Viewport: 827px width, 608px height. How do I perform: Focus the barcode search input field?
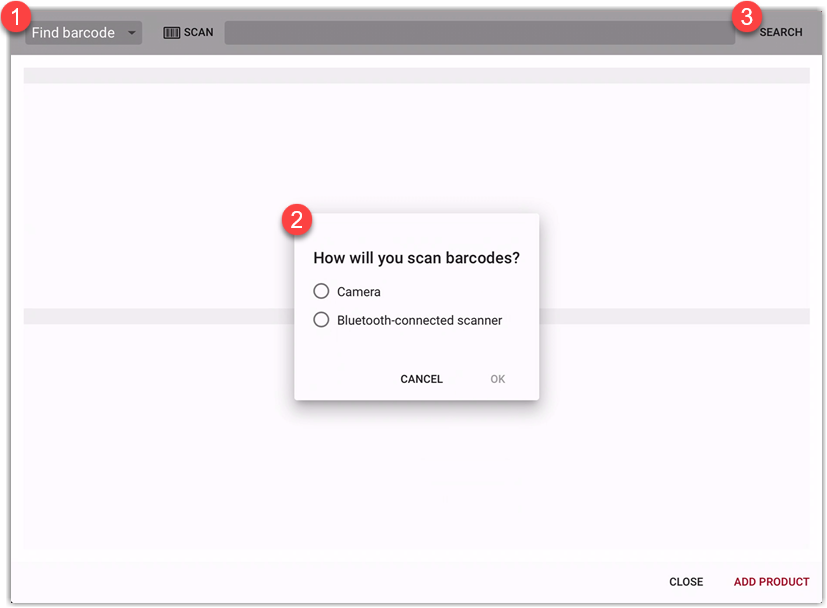click(x=479, y=33)
